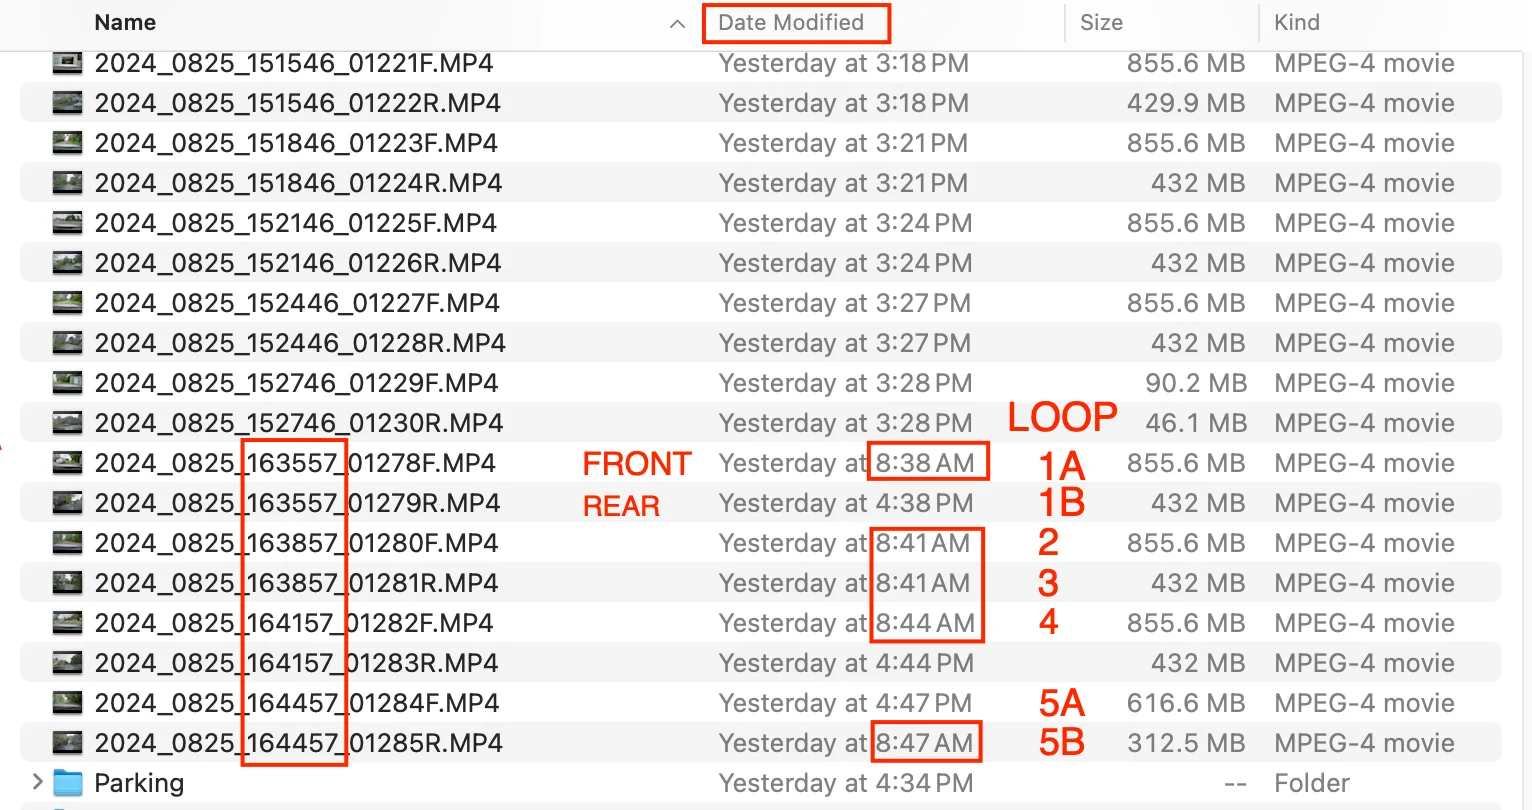Image resolution: width=1532 pixels, height=810 pixels.
Task: Click the thumbnail for the 01281R rear clip
Action: [66, 583]
